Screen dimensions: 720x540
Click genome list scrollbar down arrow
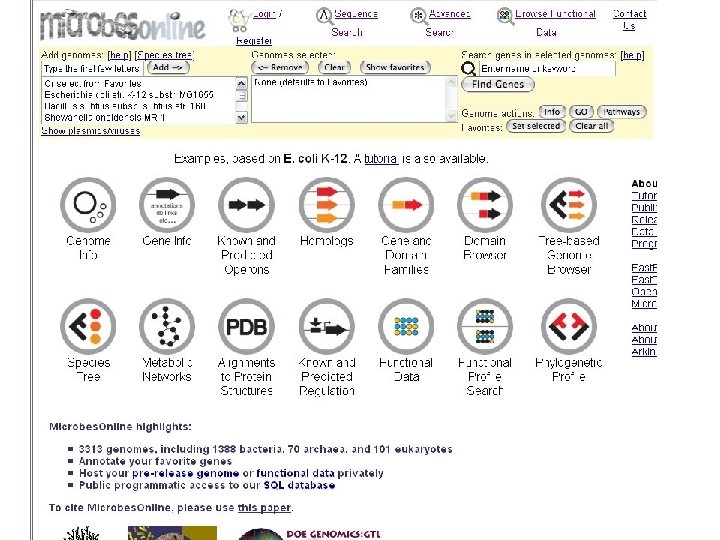coord(241,118)
